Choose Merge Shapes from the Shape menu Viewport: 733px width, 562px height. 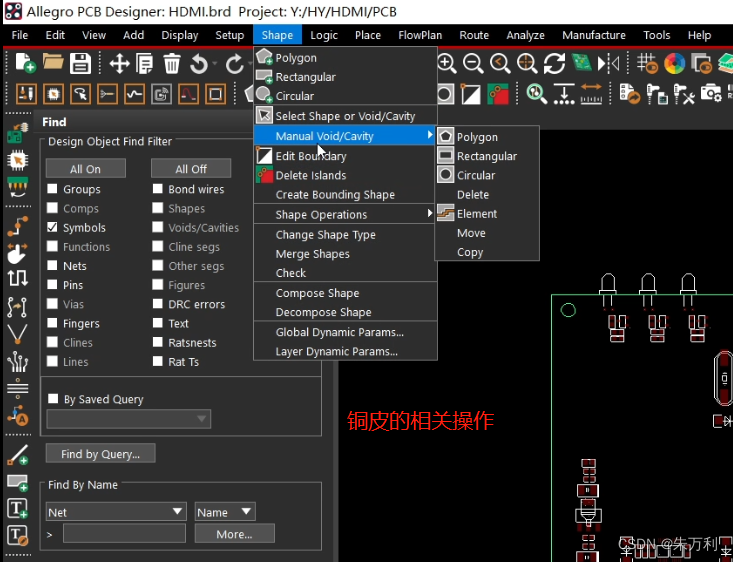point(312,254)
